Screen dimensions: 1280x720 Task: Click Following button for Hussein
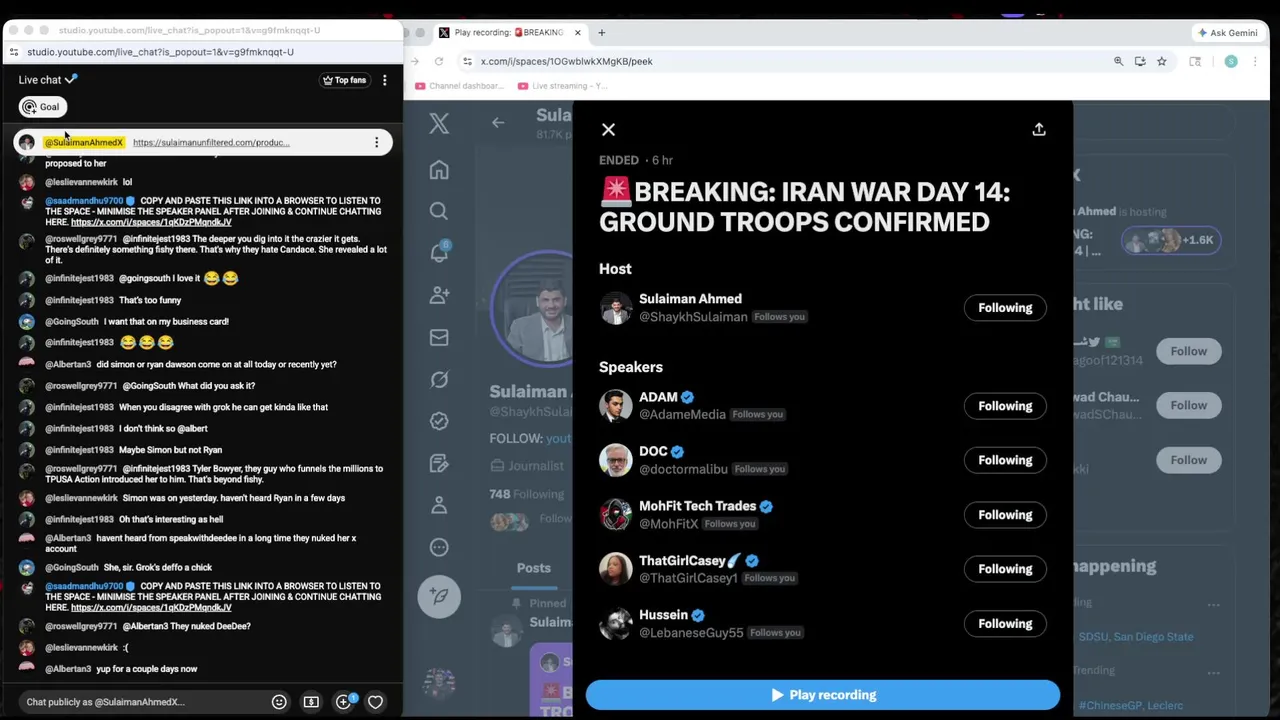(x=1005, y=624)
